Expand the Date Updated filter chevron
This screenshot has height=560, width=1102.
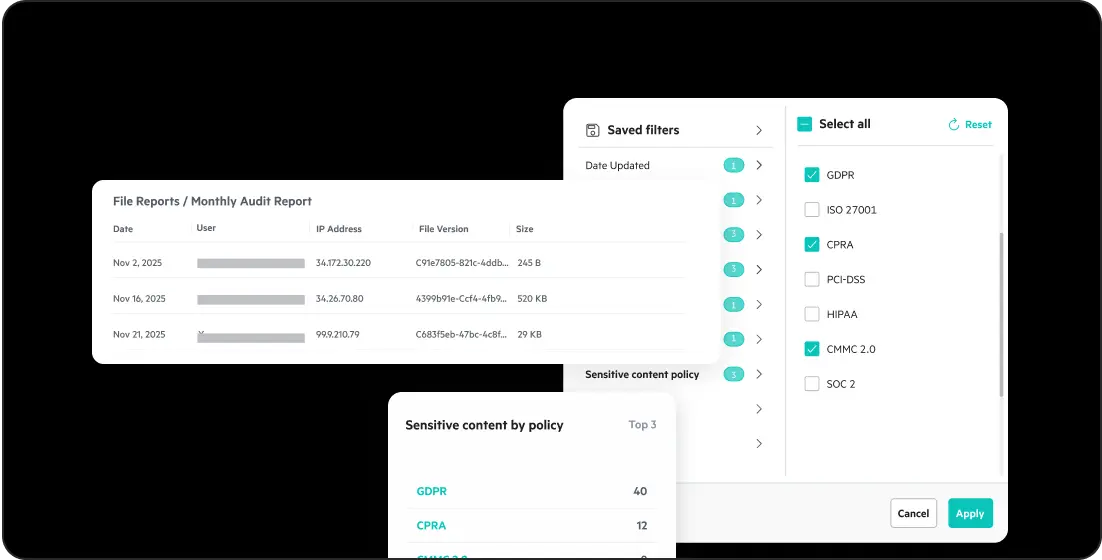pos(759,165)
